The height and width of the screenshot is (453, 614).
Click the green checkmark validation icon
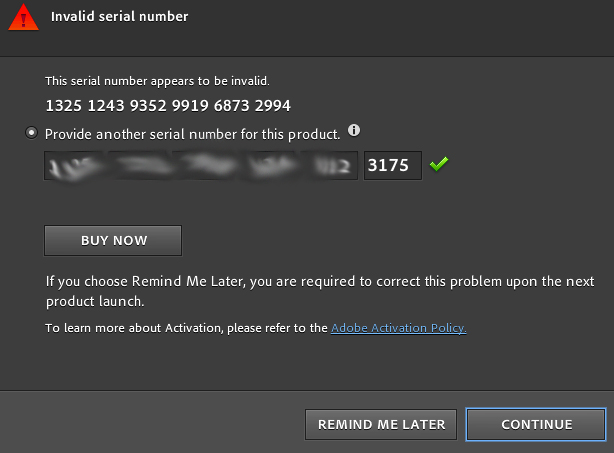coord(439,164)
